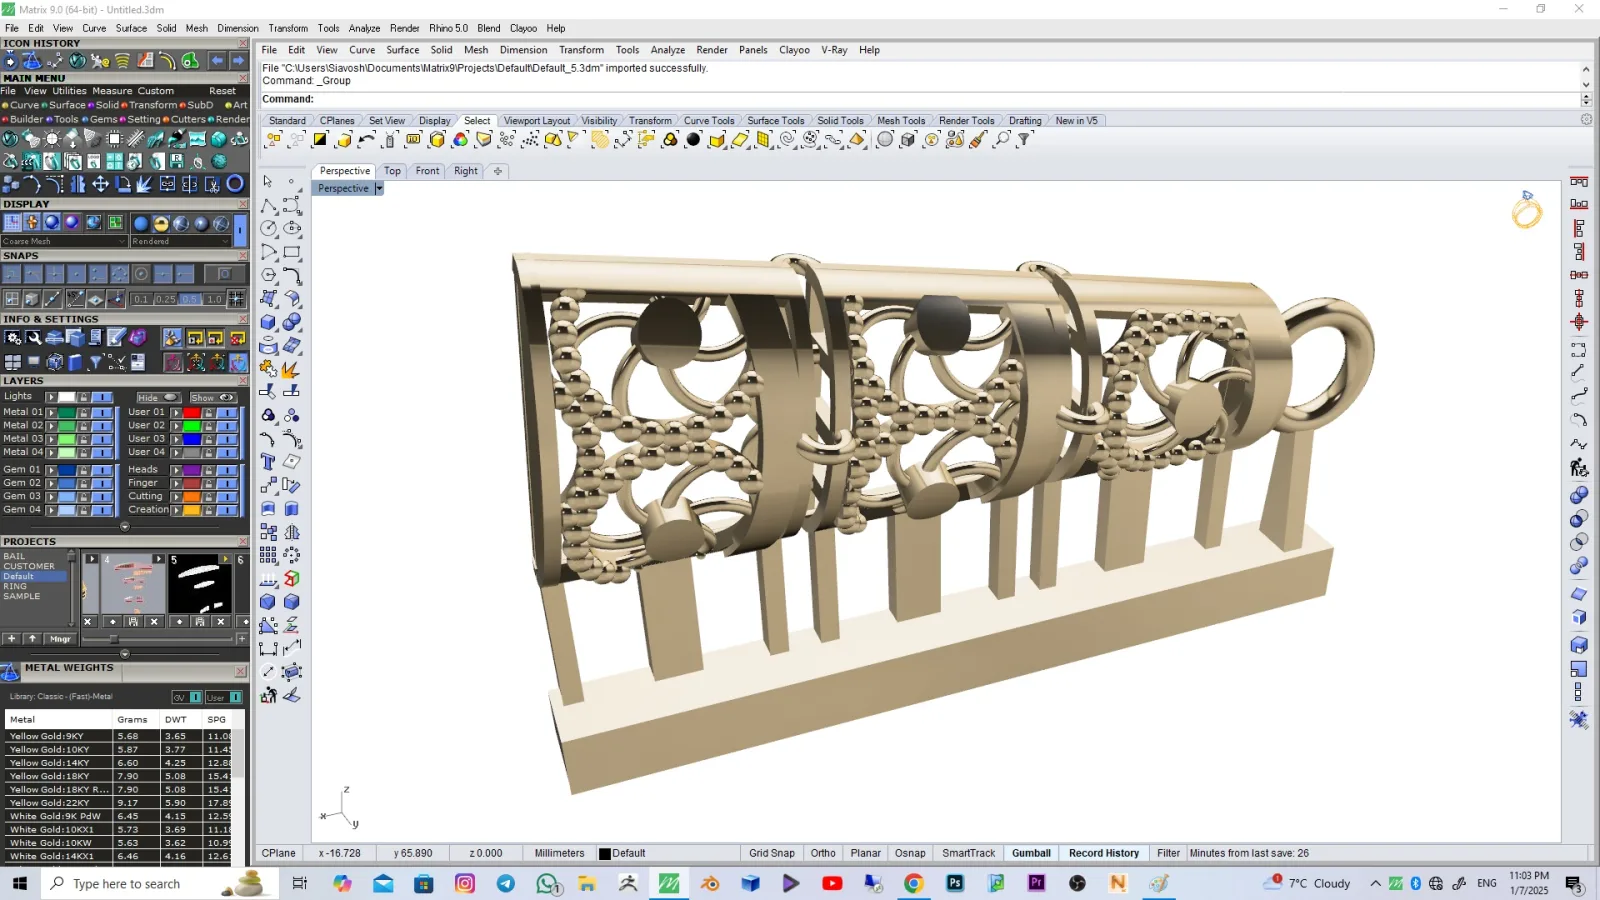Click the magnifier filter icon in Select toolbar

pos(1003,140)
